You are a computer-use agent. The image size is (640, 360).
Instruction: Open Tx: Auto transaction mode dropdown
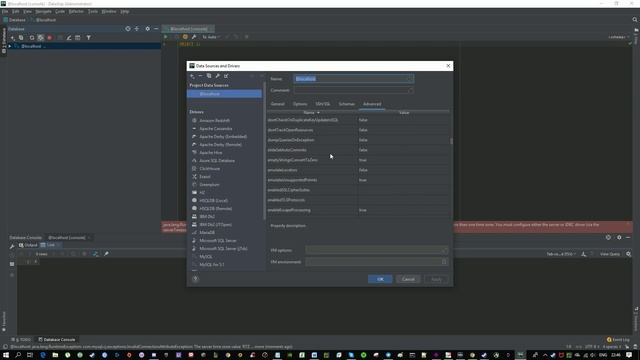point(211,37)
